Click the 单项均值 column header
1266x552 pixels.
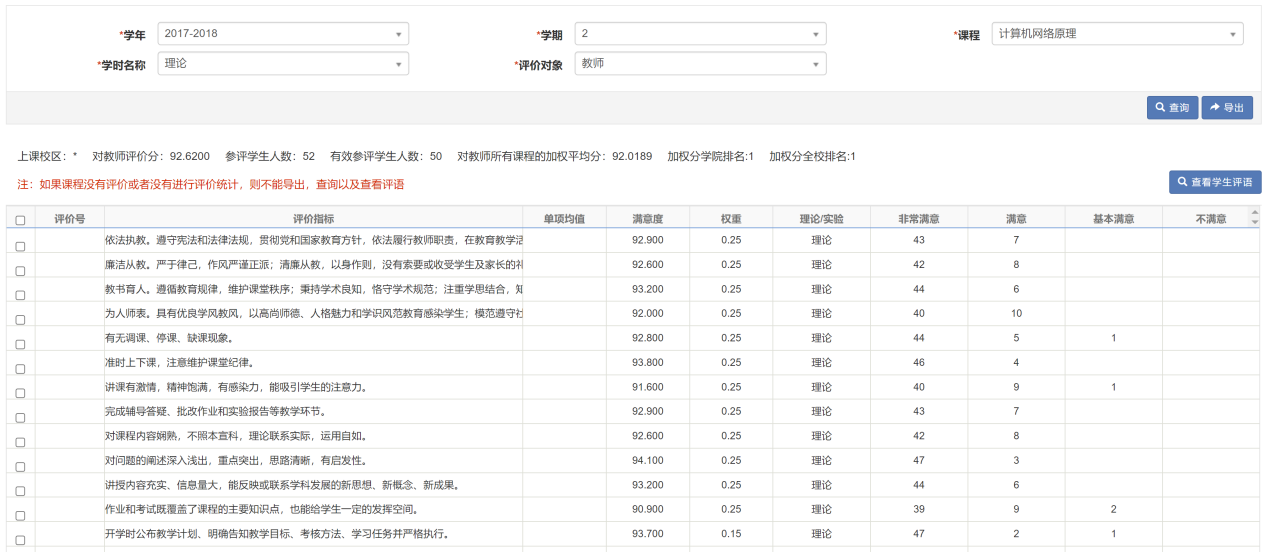(x=564, y=218)
